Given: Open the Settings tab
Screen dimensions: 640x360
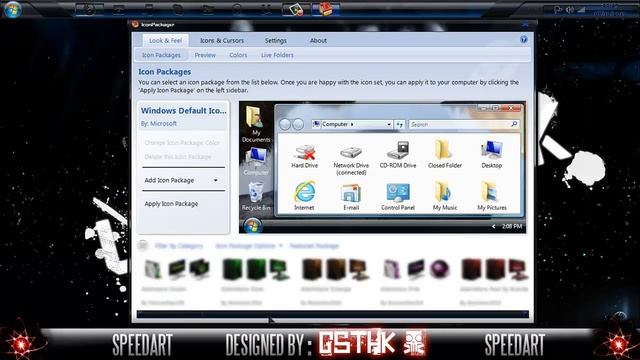Looking at the screenshot, I should pyautogui.click(x=276, y=40).
